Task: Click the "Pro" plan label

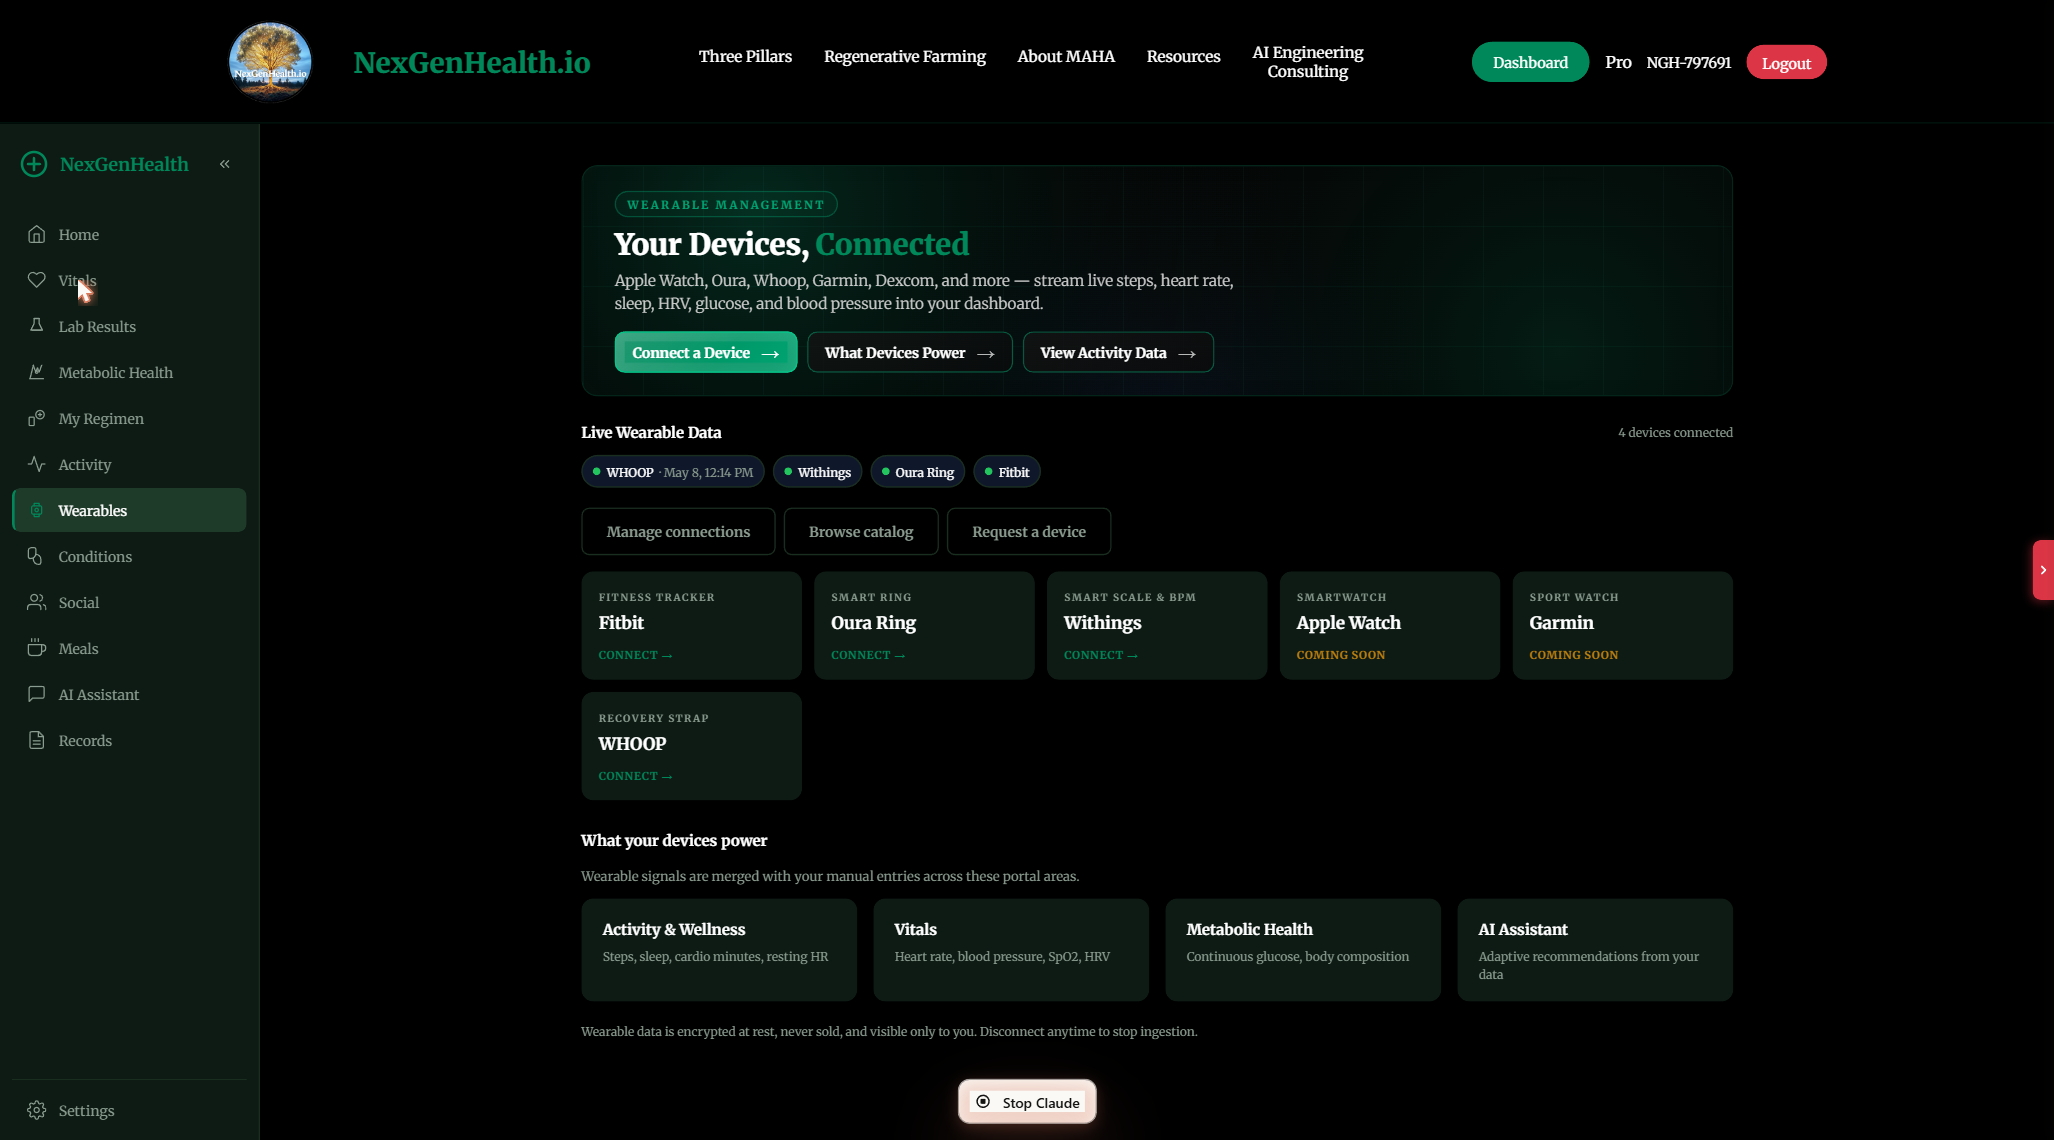Action: [1618, 62]
